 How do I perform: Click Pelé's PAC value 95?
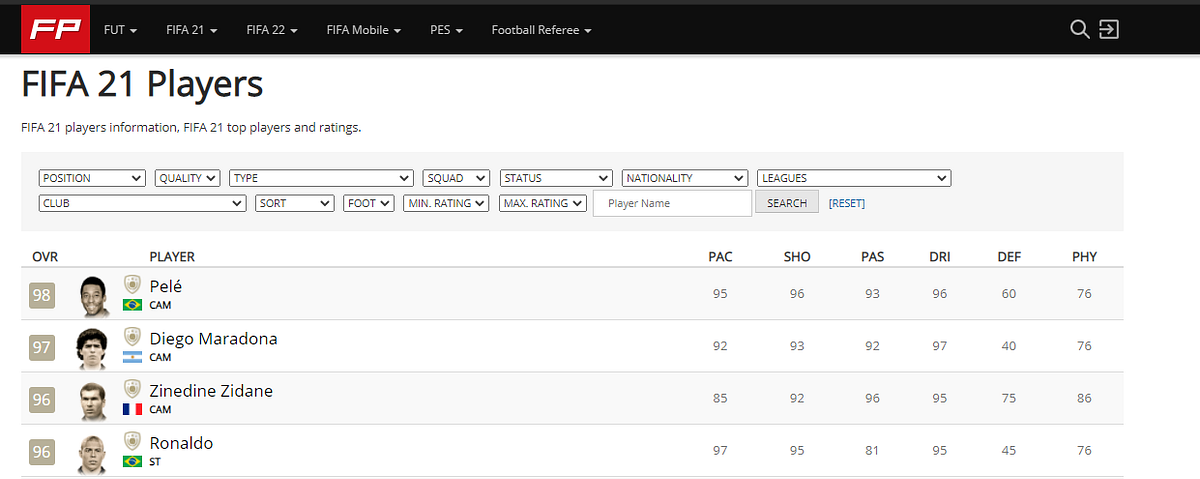coord(720,294)
